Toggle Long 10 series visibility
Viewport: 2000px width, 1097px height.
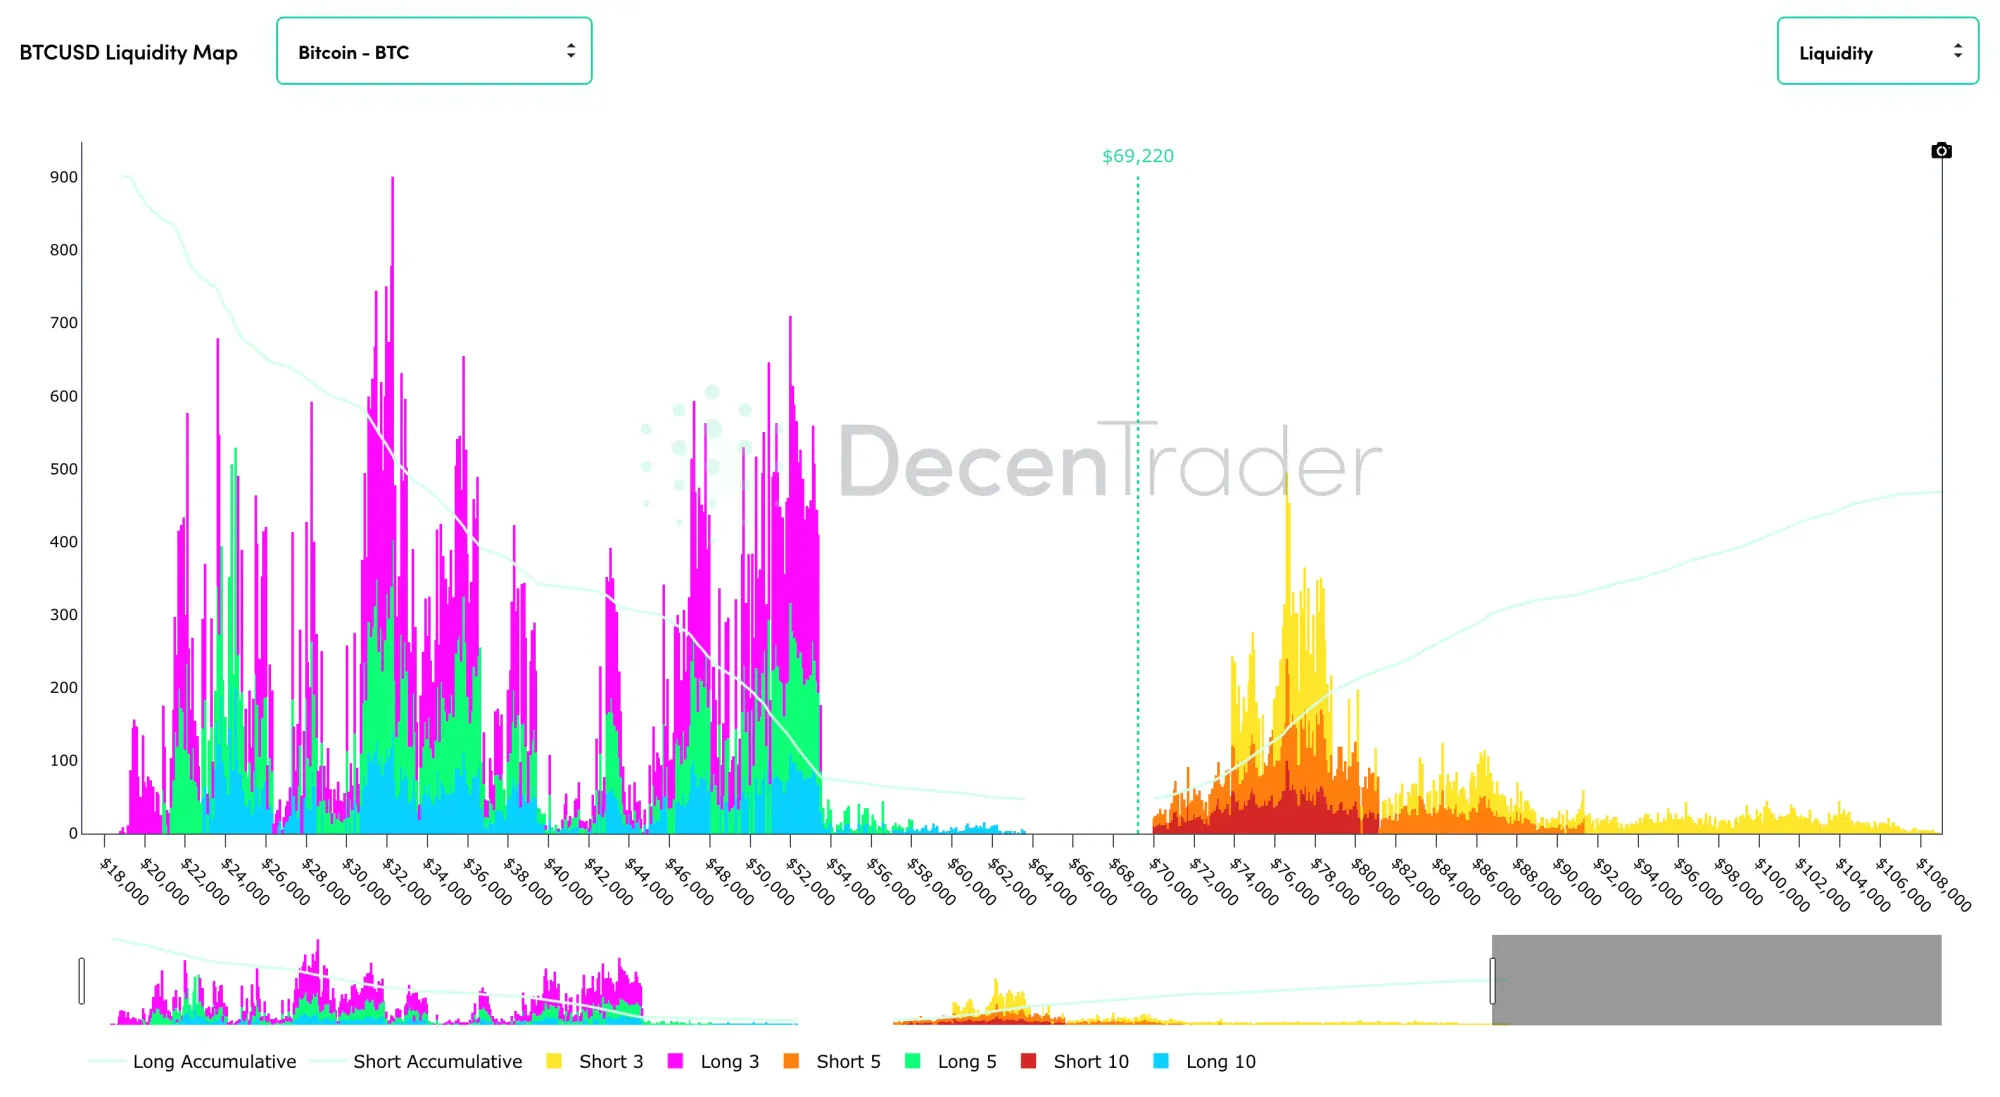(x=1205, y=1061)
